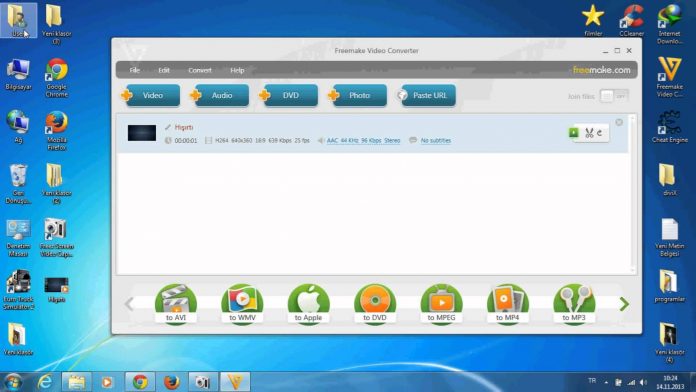Add a video with the Video button
Image resolution: width=696 pixels, height=392 pixels.
coord(151,95)
